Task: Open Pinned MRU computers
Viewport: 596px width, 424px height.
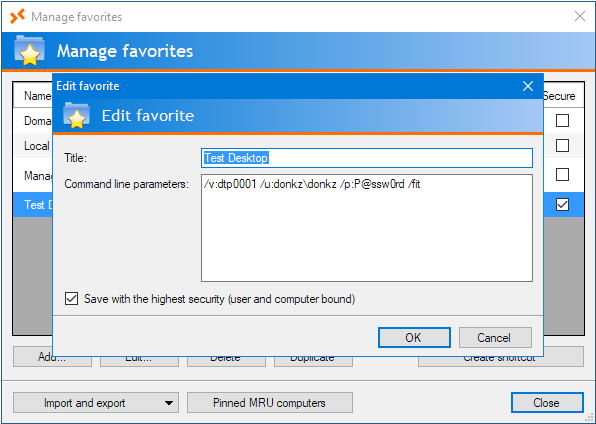Action: coord(269,403)
